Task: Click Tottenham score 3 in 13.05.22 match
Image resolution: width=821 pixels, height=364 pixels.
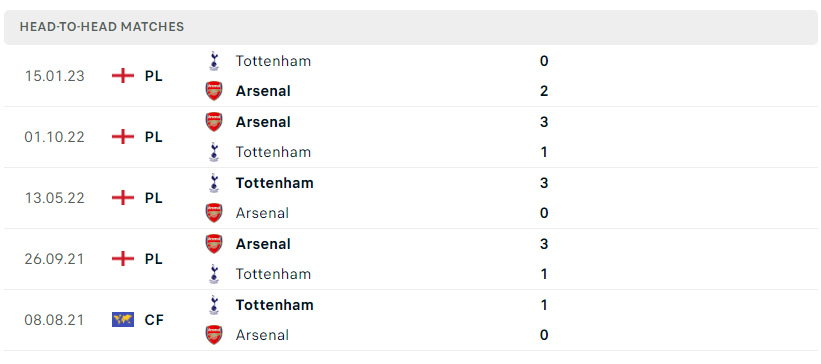Action: click(544, 183)
